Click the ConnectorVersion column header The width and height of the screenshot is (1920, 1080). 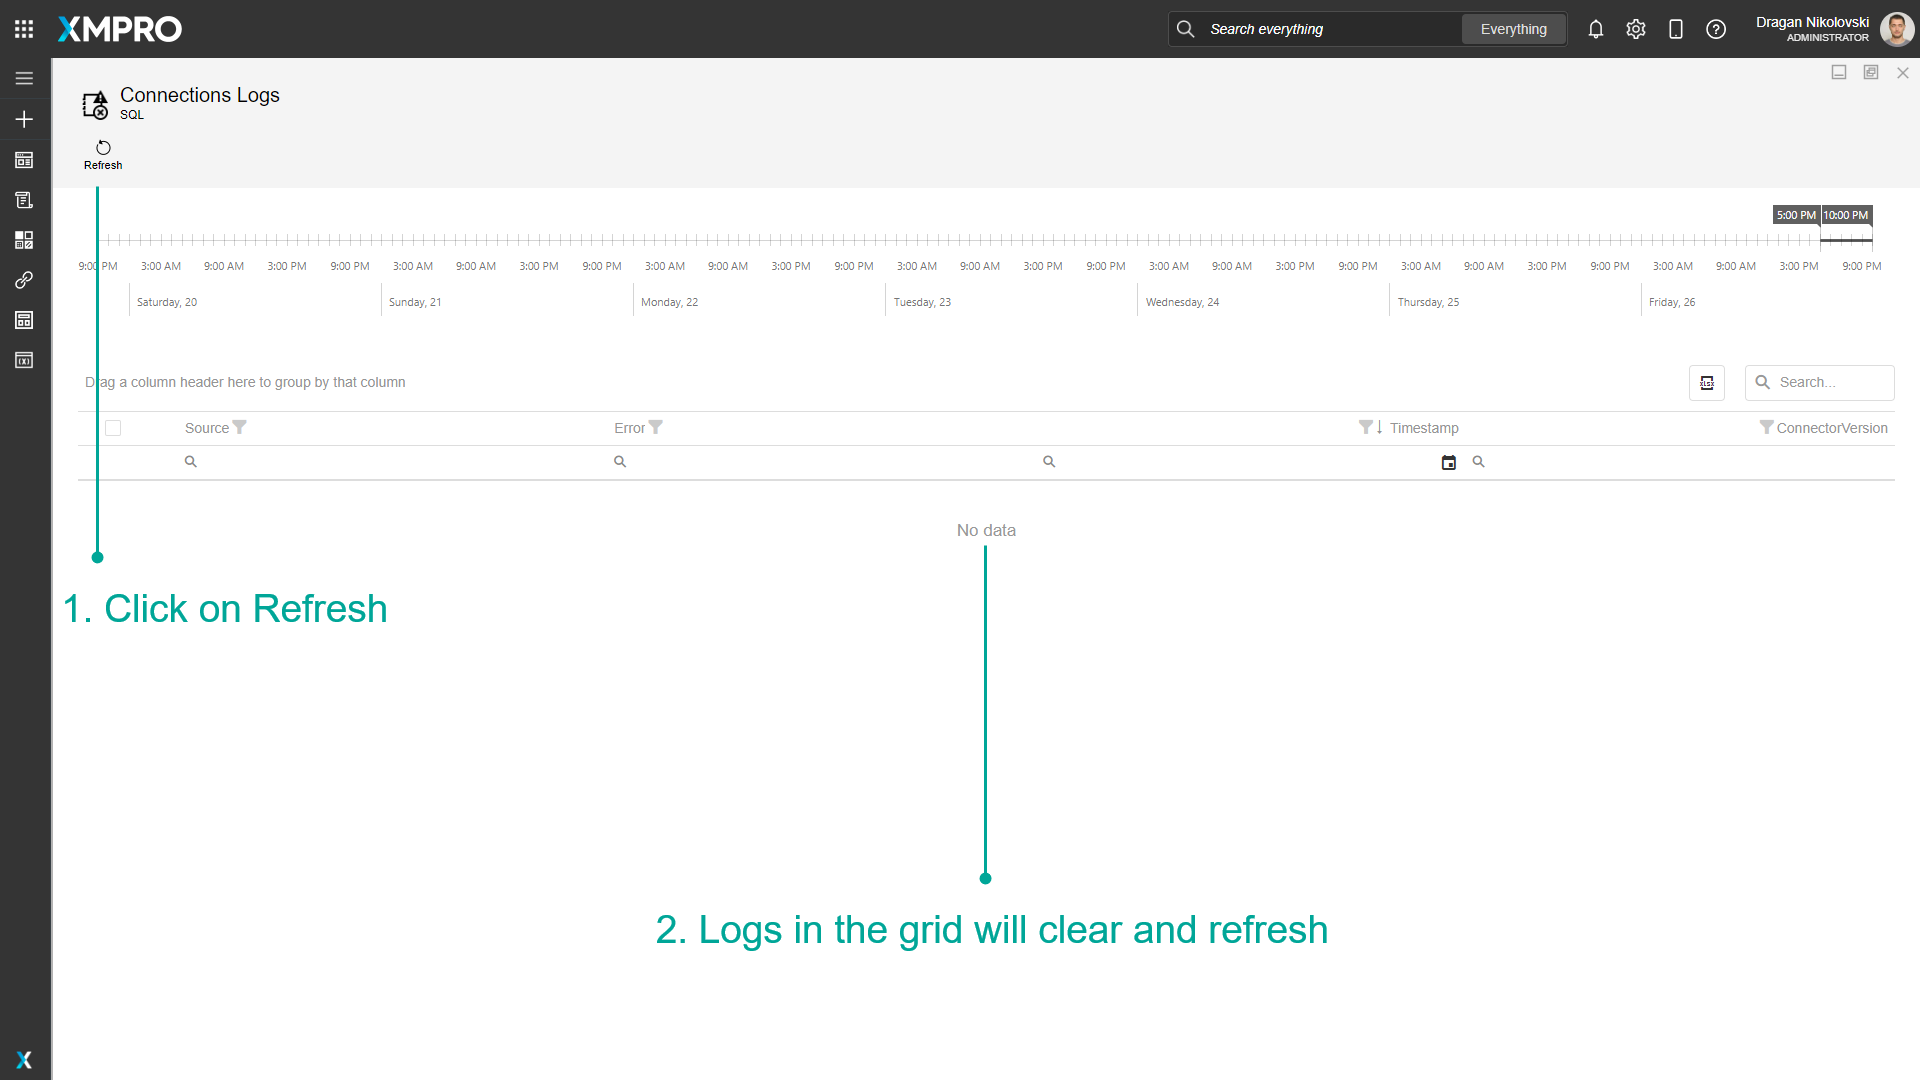[x=1830, y=427]
